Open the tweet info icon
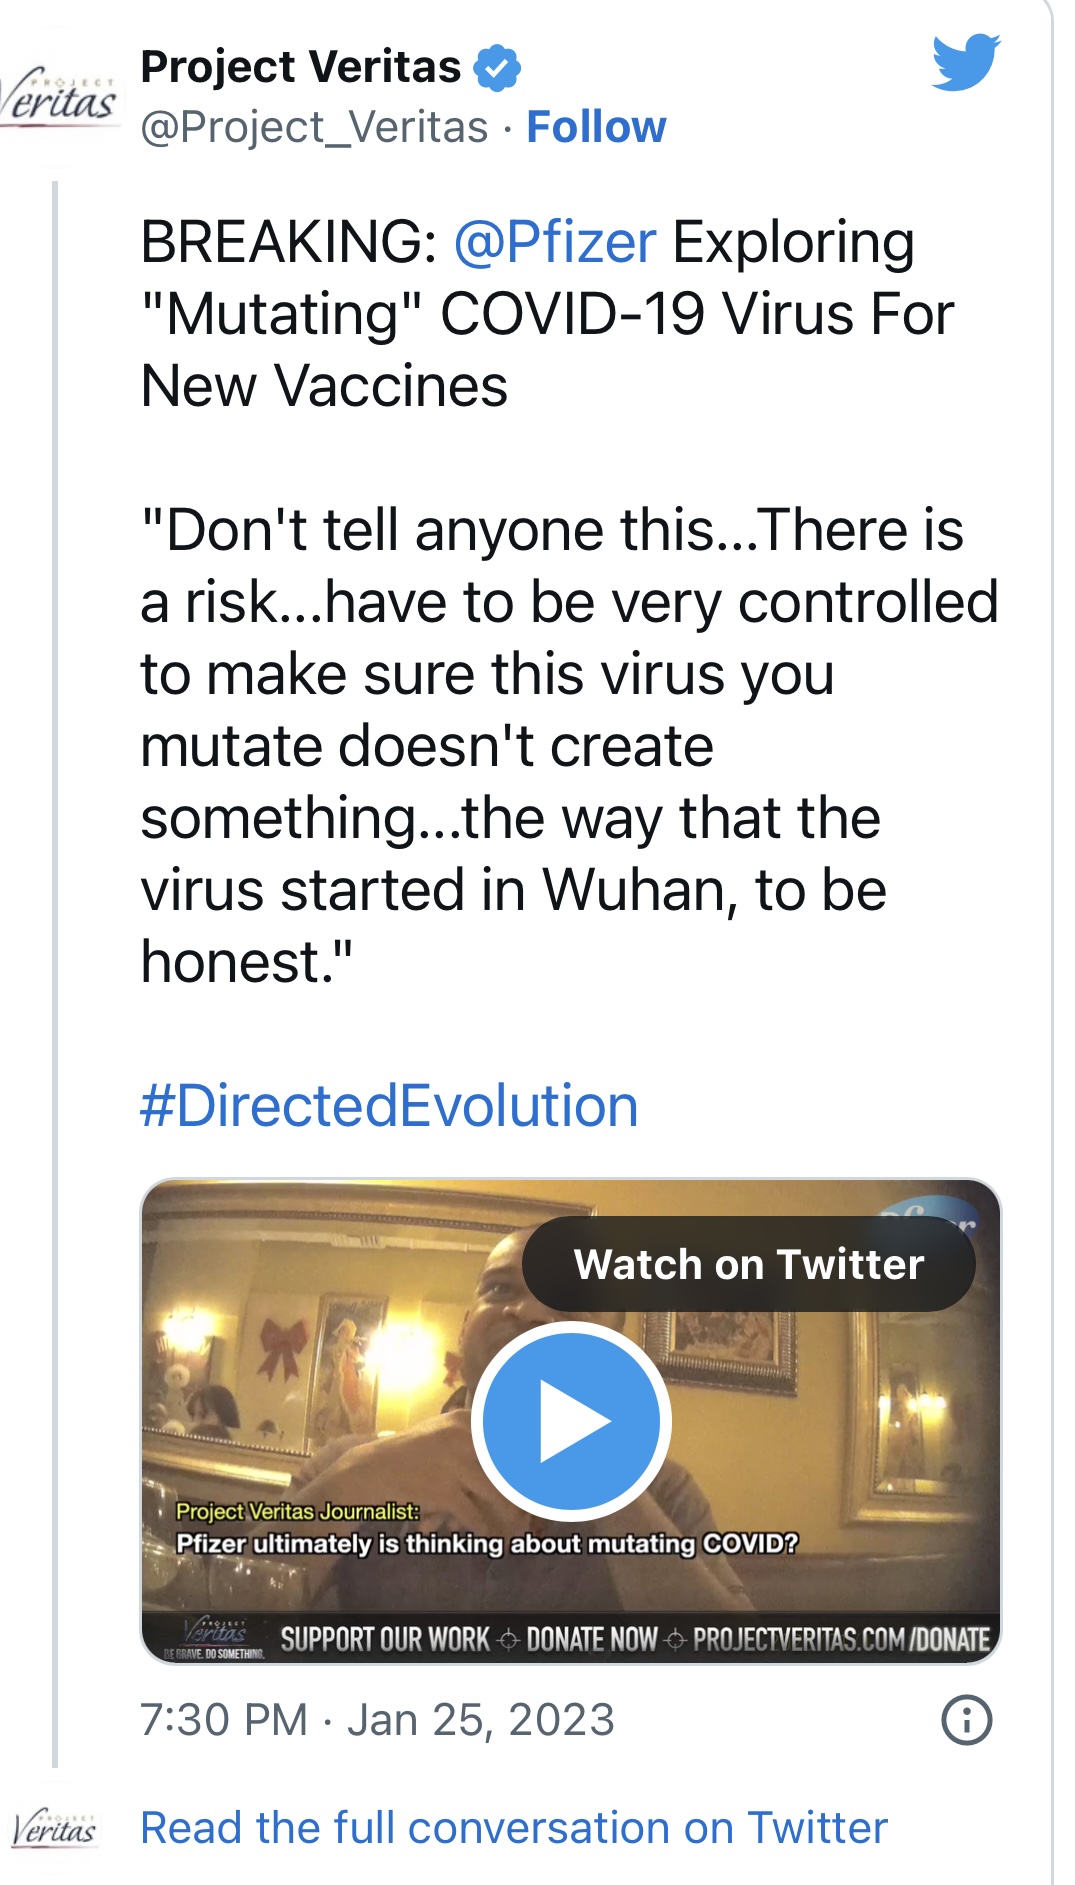The image size is (1075, 1885). click(966, 1720)
